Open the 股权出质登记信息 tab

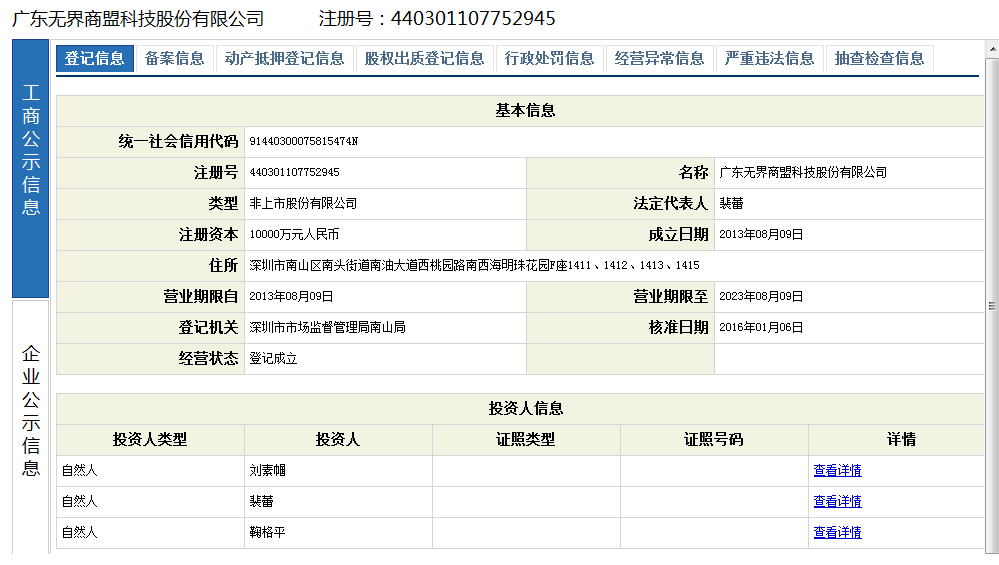tap(424, 59)
